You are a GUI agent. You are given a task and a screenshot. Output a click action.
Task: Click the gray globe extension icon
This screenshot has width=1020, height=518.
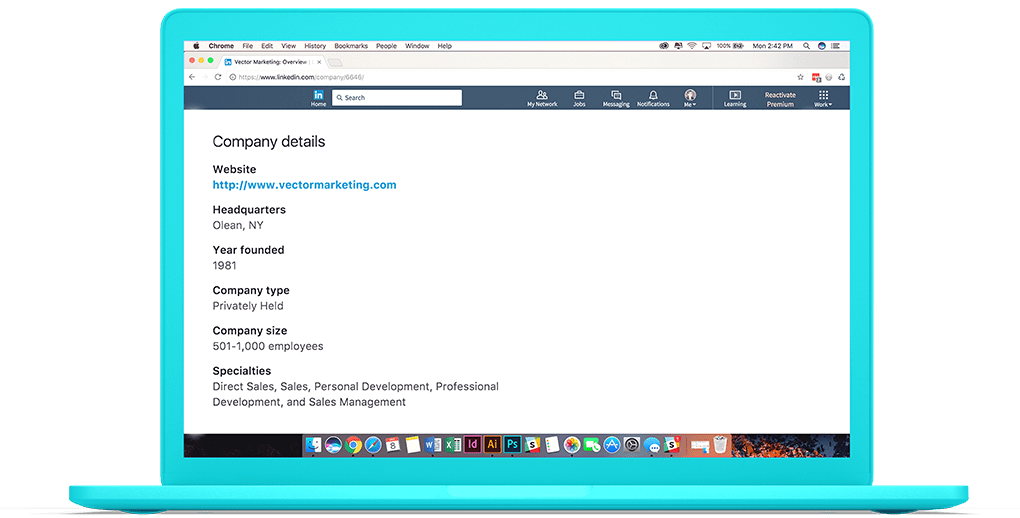click(829, 77)
